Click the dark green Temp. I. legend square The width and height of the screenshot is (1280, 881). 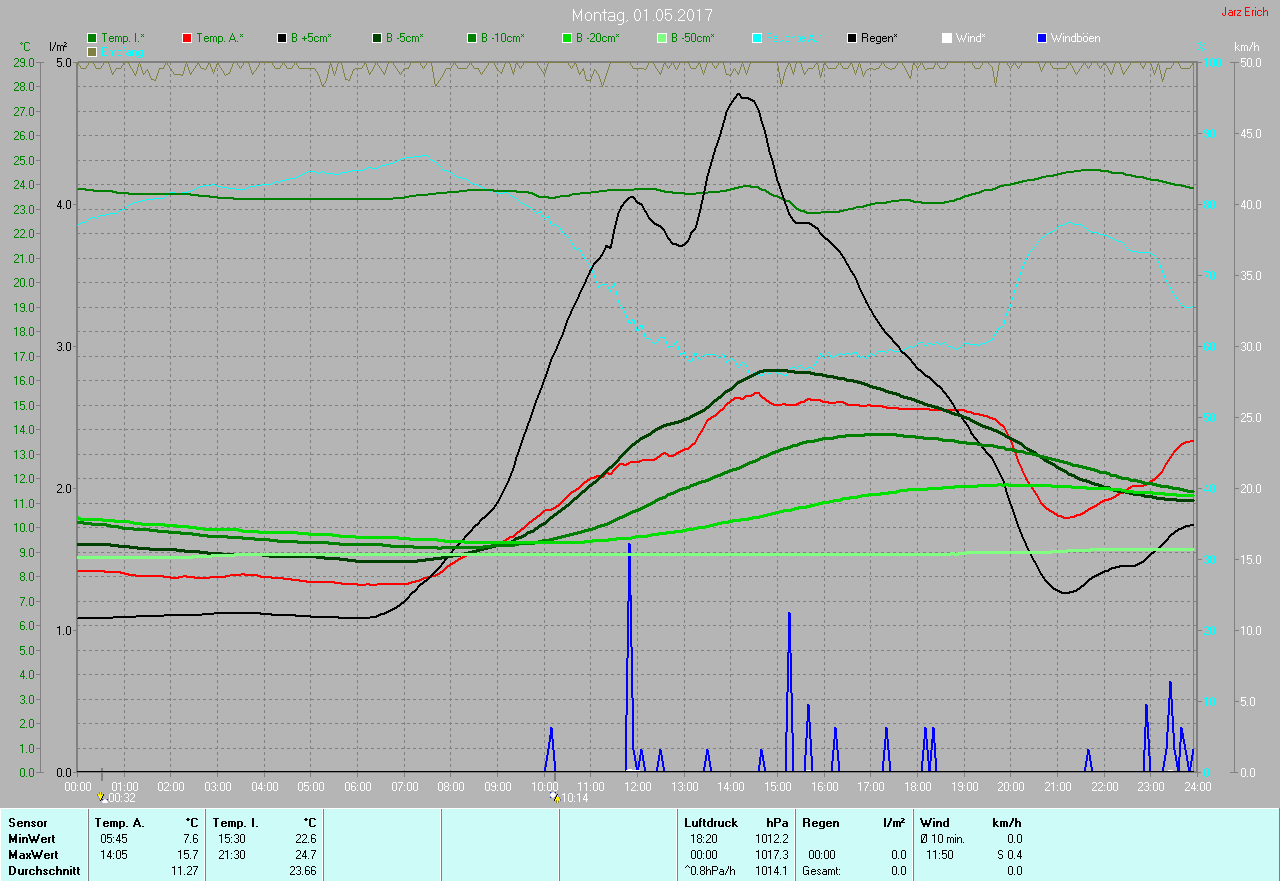point(93,38)
